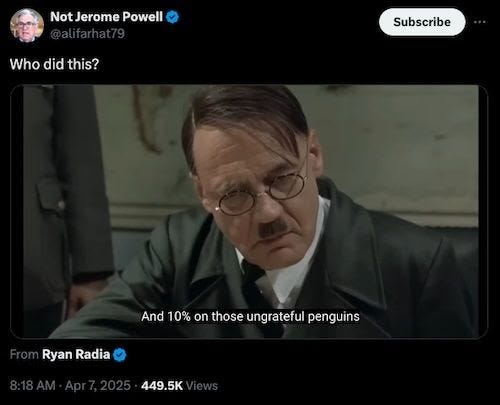Open the Ryan Radia source link
This screenshot has width=500, height=405.
point(76,354)
